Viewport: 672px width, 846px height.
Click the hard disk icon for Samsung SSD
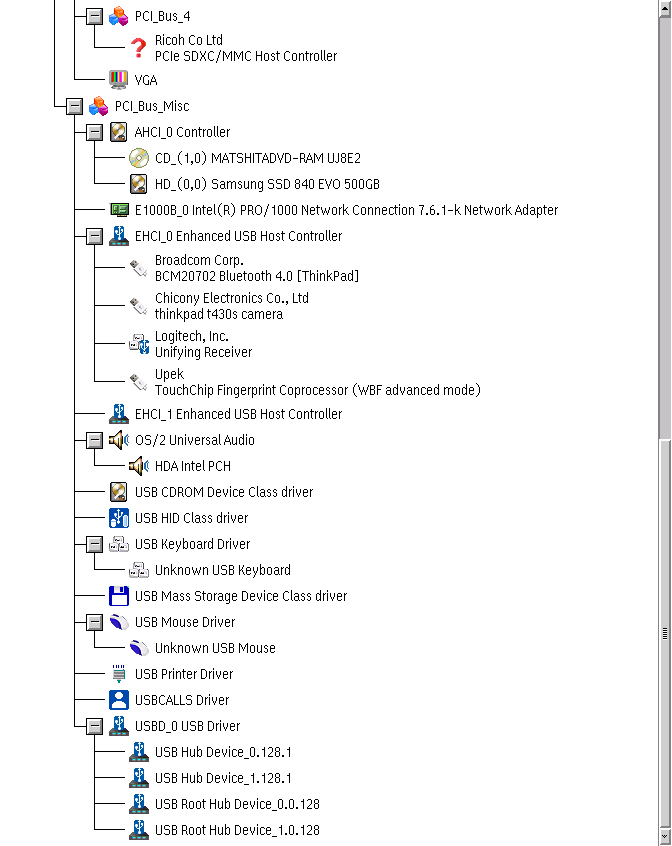click(139, 184)
